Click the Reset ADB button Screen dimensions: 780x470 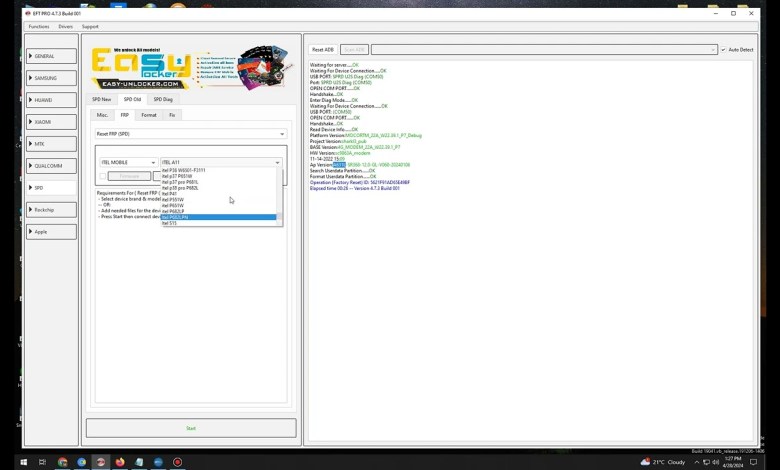[323, 49]
